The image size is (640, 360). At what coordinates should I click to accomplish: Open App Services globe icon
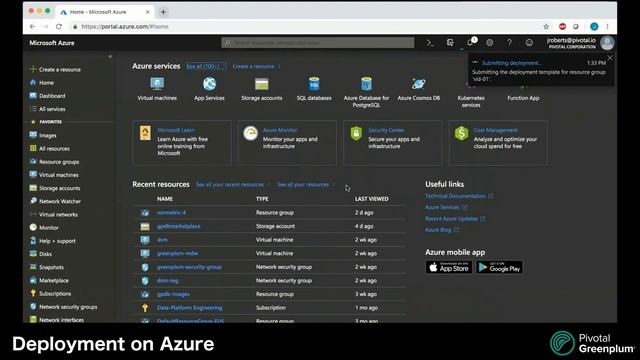[209, 84]
